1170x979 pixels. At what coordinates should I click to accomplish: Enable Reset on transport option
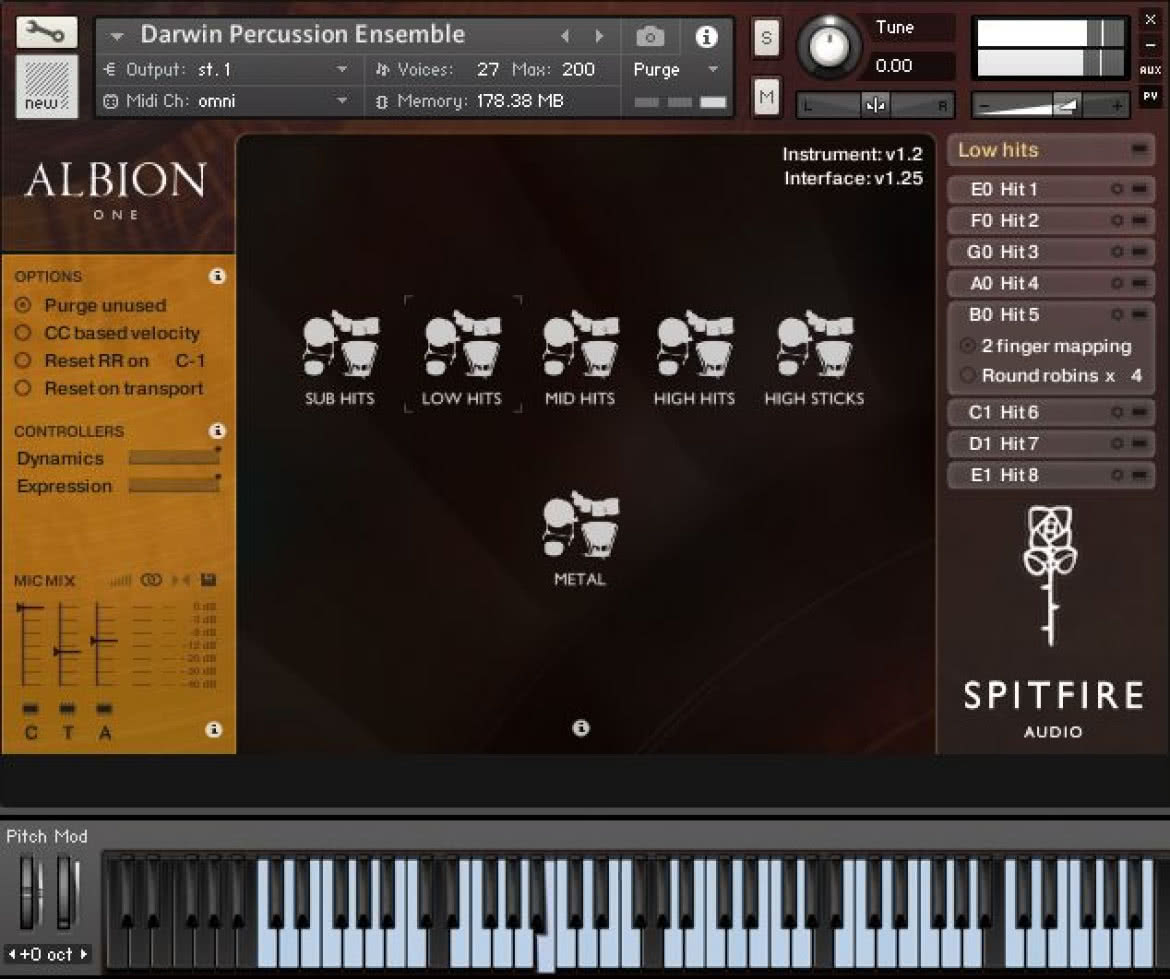pyautogui.click(x=23, y=388)
